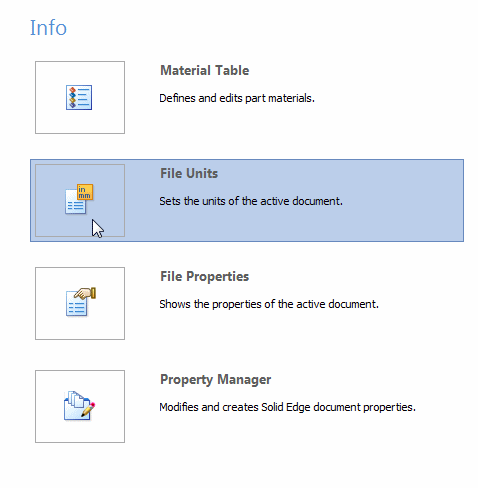Open the File Properties hand icon
This screenshot has width=478, height=488.
81,302
